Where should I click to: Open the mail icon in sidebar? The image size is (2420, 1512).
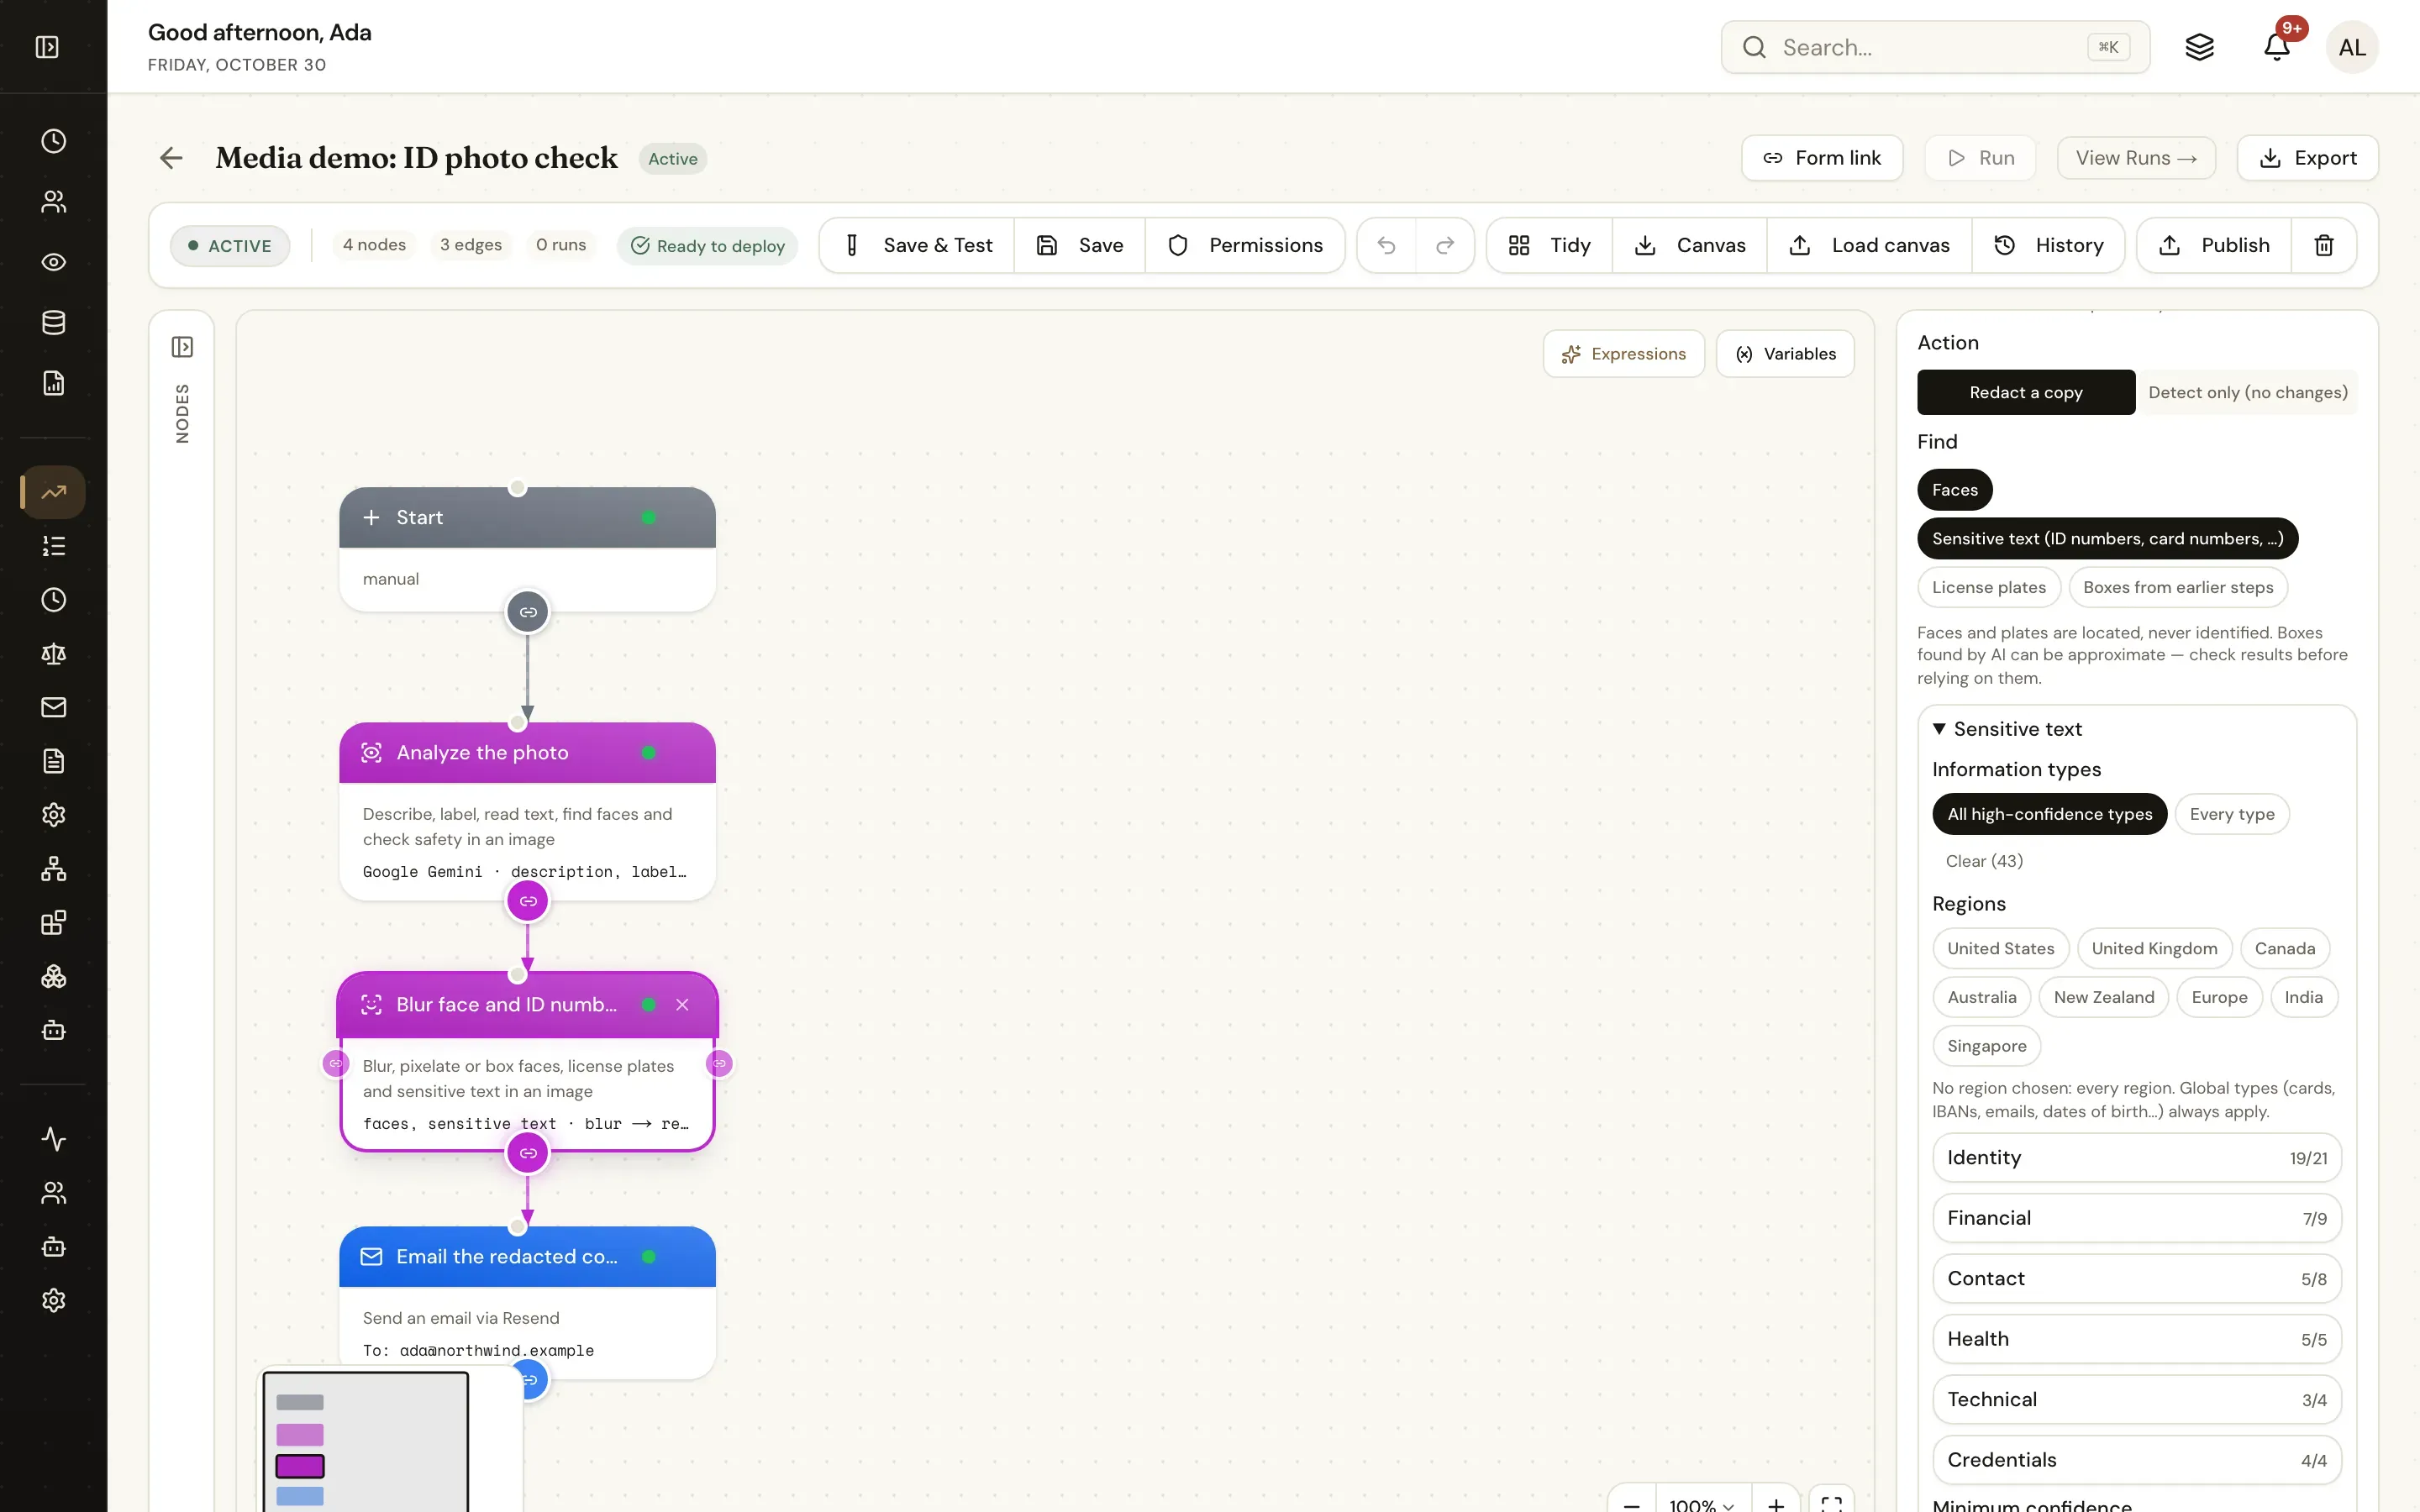point(54,707)
